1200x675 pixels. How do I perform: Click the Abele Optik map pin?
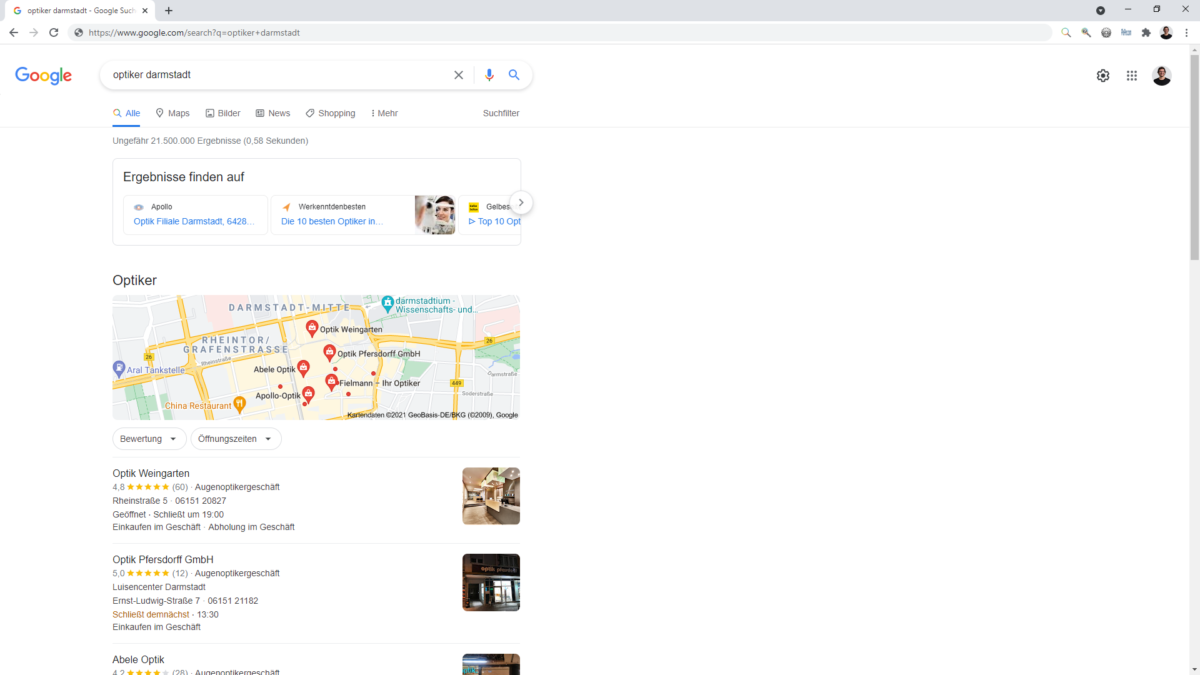pyautogui.click(x=304, y=369)
